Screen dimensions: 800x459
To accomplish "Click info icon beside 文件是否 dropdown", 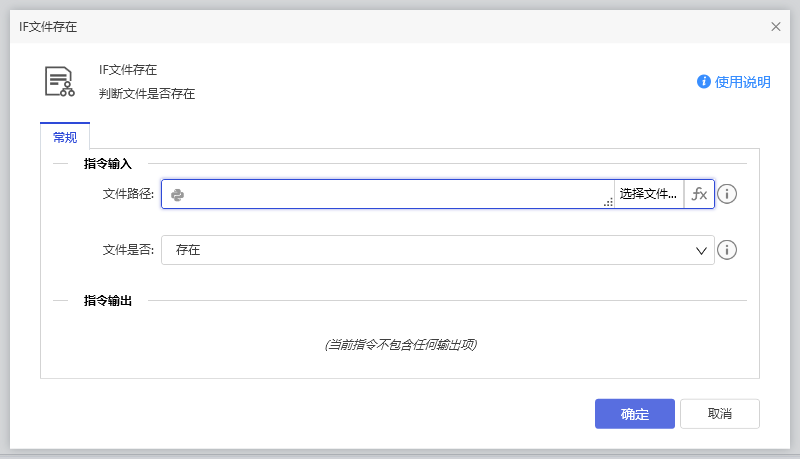I will click(x=728, y=250).
